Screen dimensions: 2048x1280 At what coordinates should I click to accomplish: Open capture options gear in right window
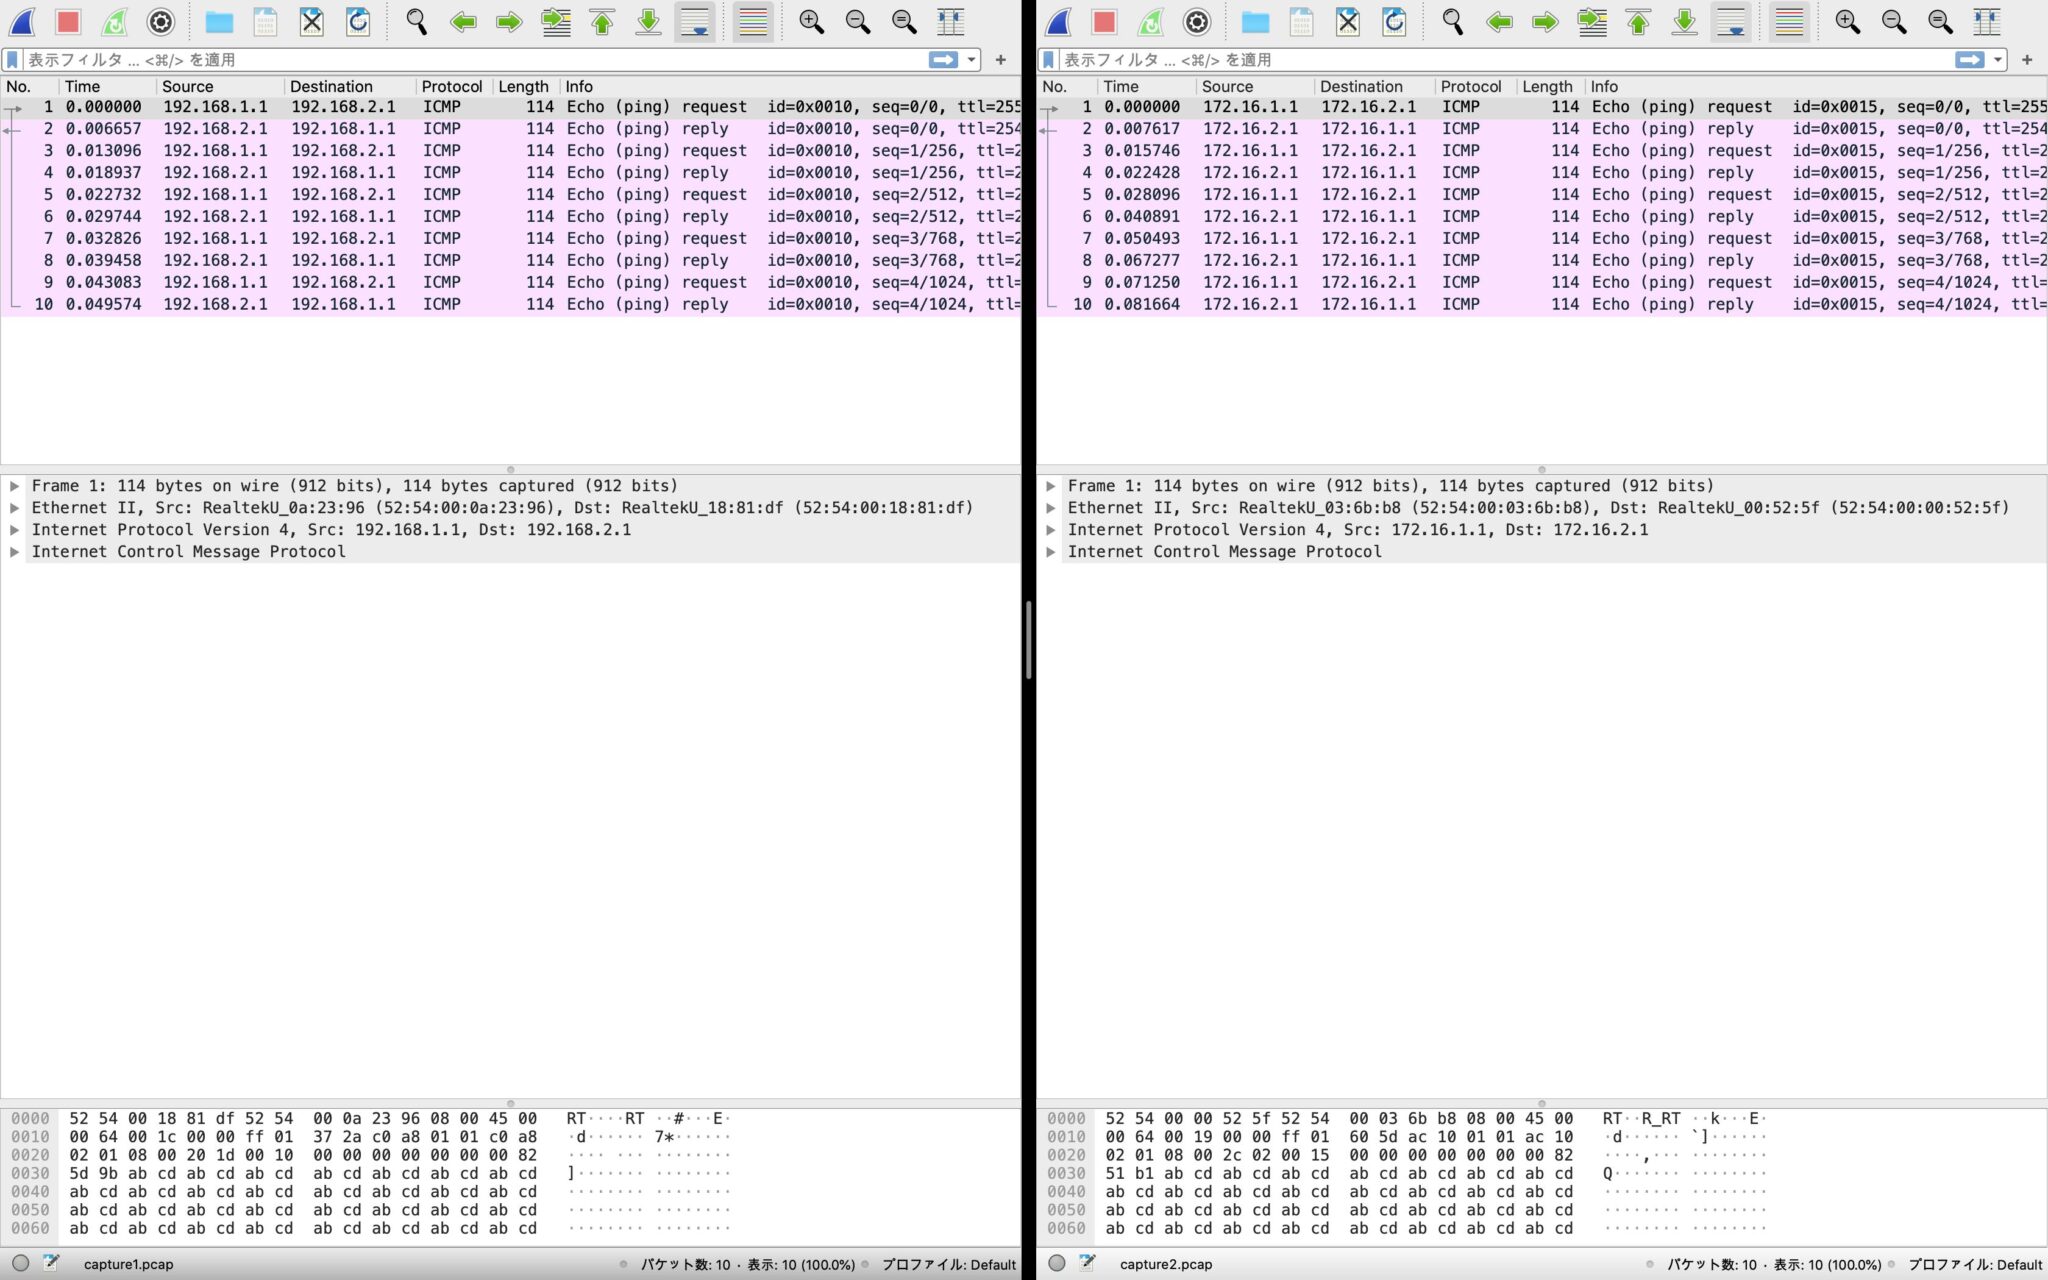click(x=1197, y=21)
